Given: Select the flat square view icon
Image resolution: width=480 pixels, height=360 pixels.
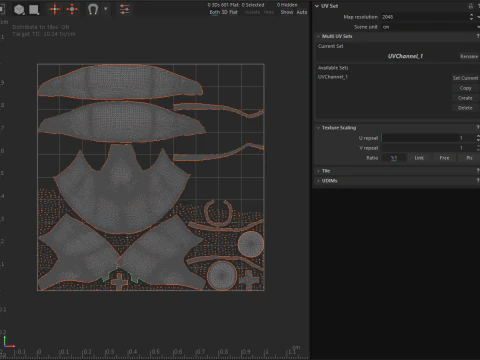Looking at the screenshot, I should tap(34, 10).
